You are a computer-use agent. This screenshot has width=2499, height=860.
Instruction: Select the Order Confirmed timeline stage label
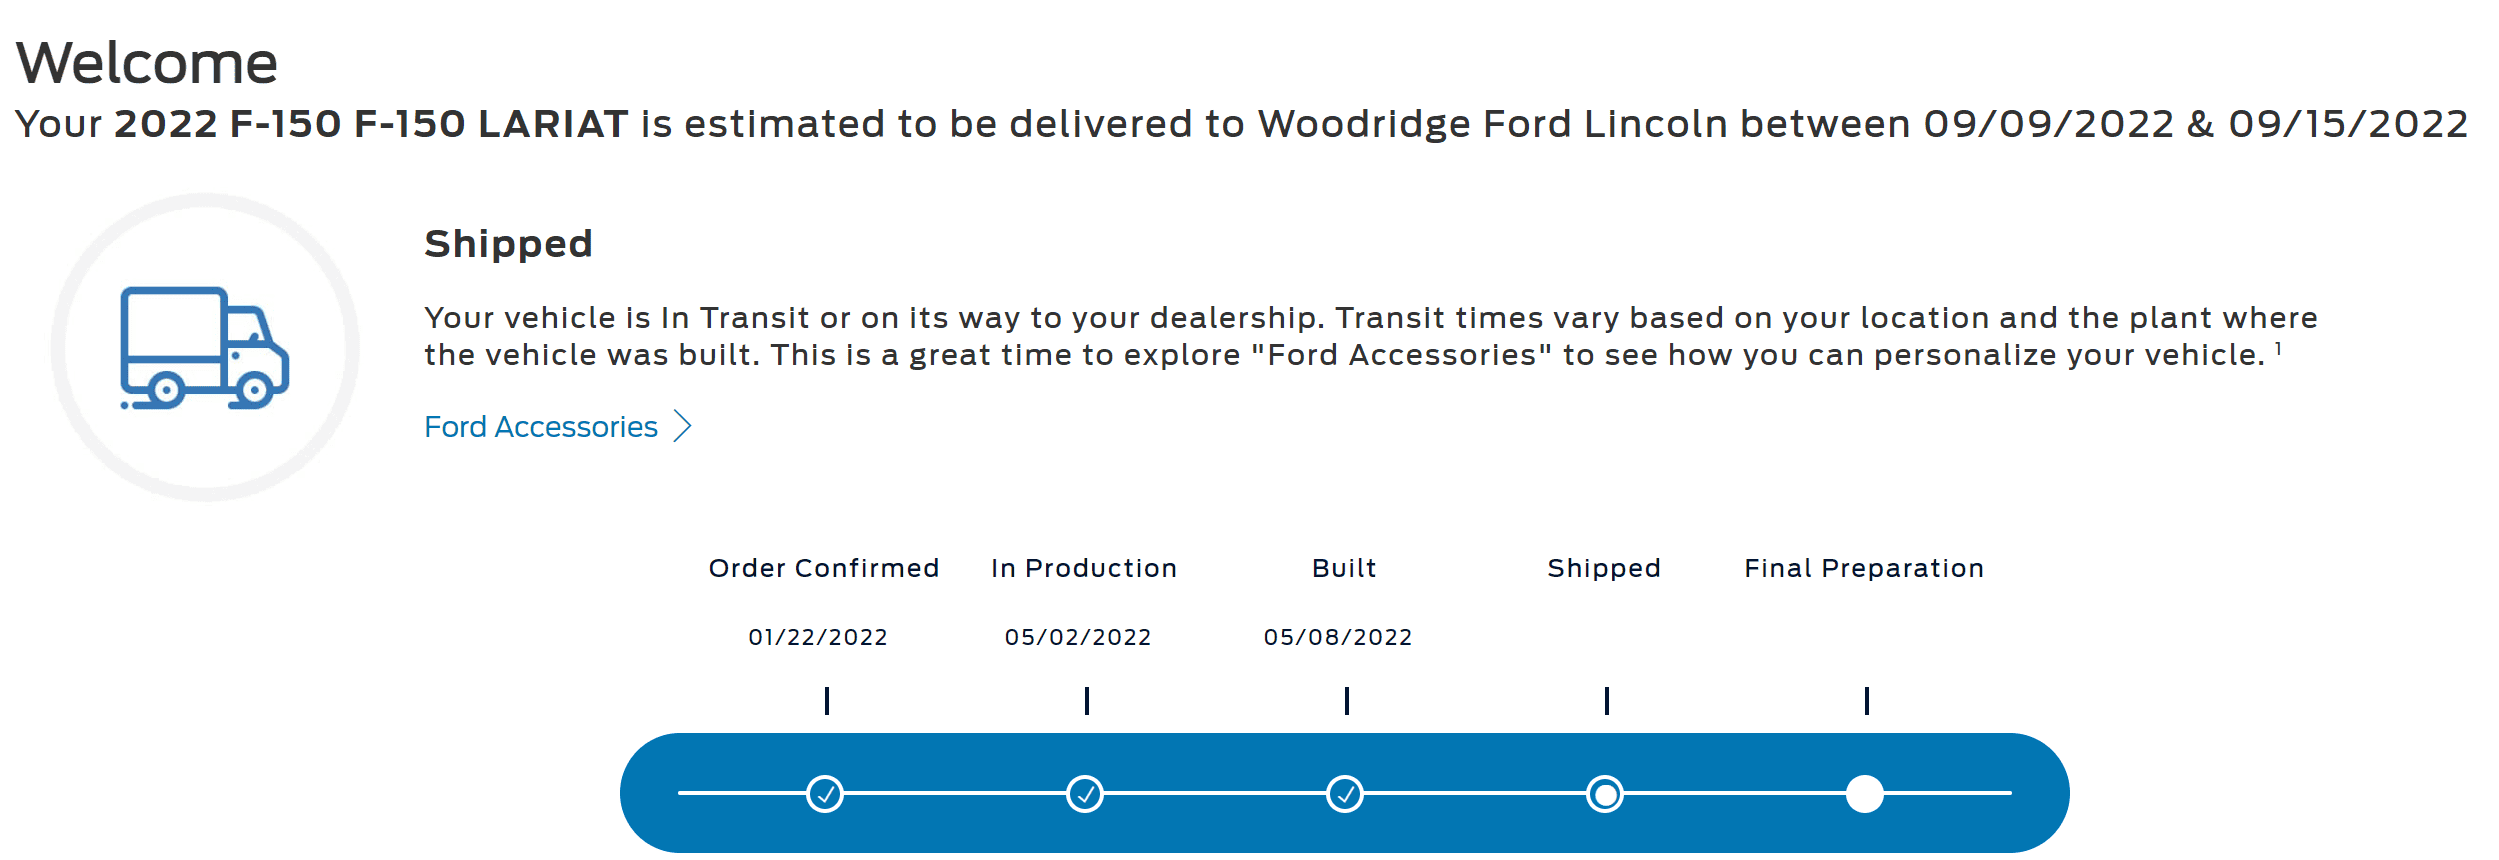click(823, 567)
